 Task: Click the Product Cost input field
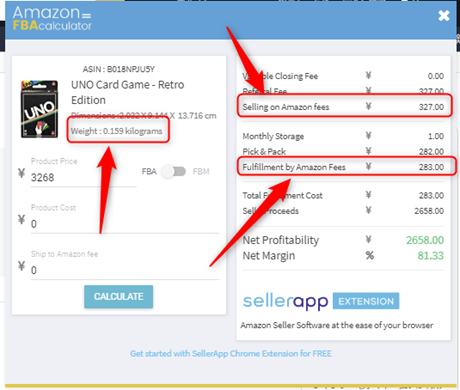pos(125,224)
